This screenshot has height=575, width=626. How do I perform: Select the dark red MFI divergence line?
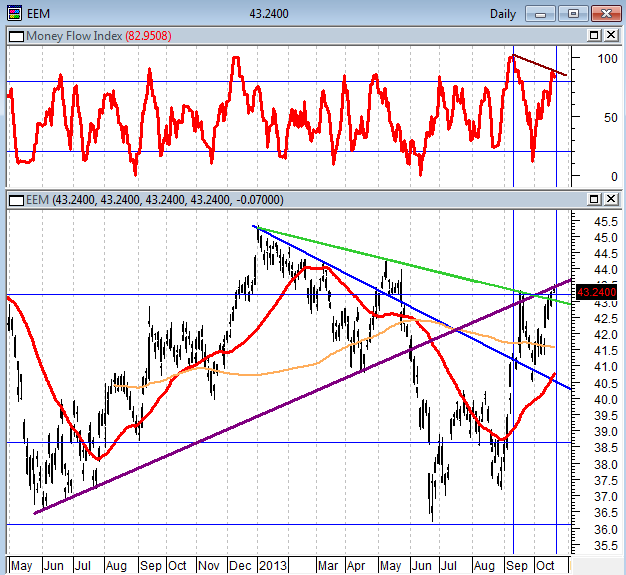(539, 65)
